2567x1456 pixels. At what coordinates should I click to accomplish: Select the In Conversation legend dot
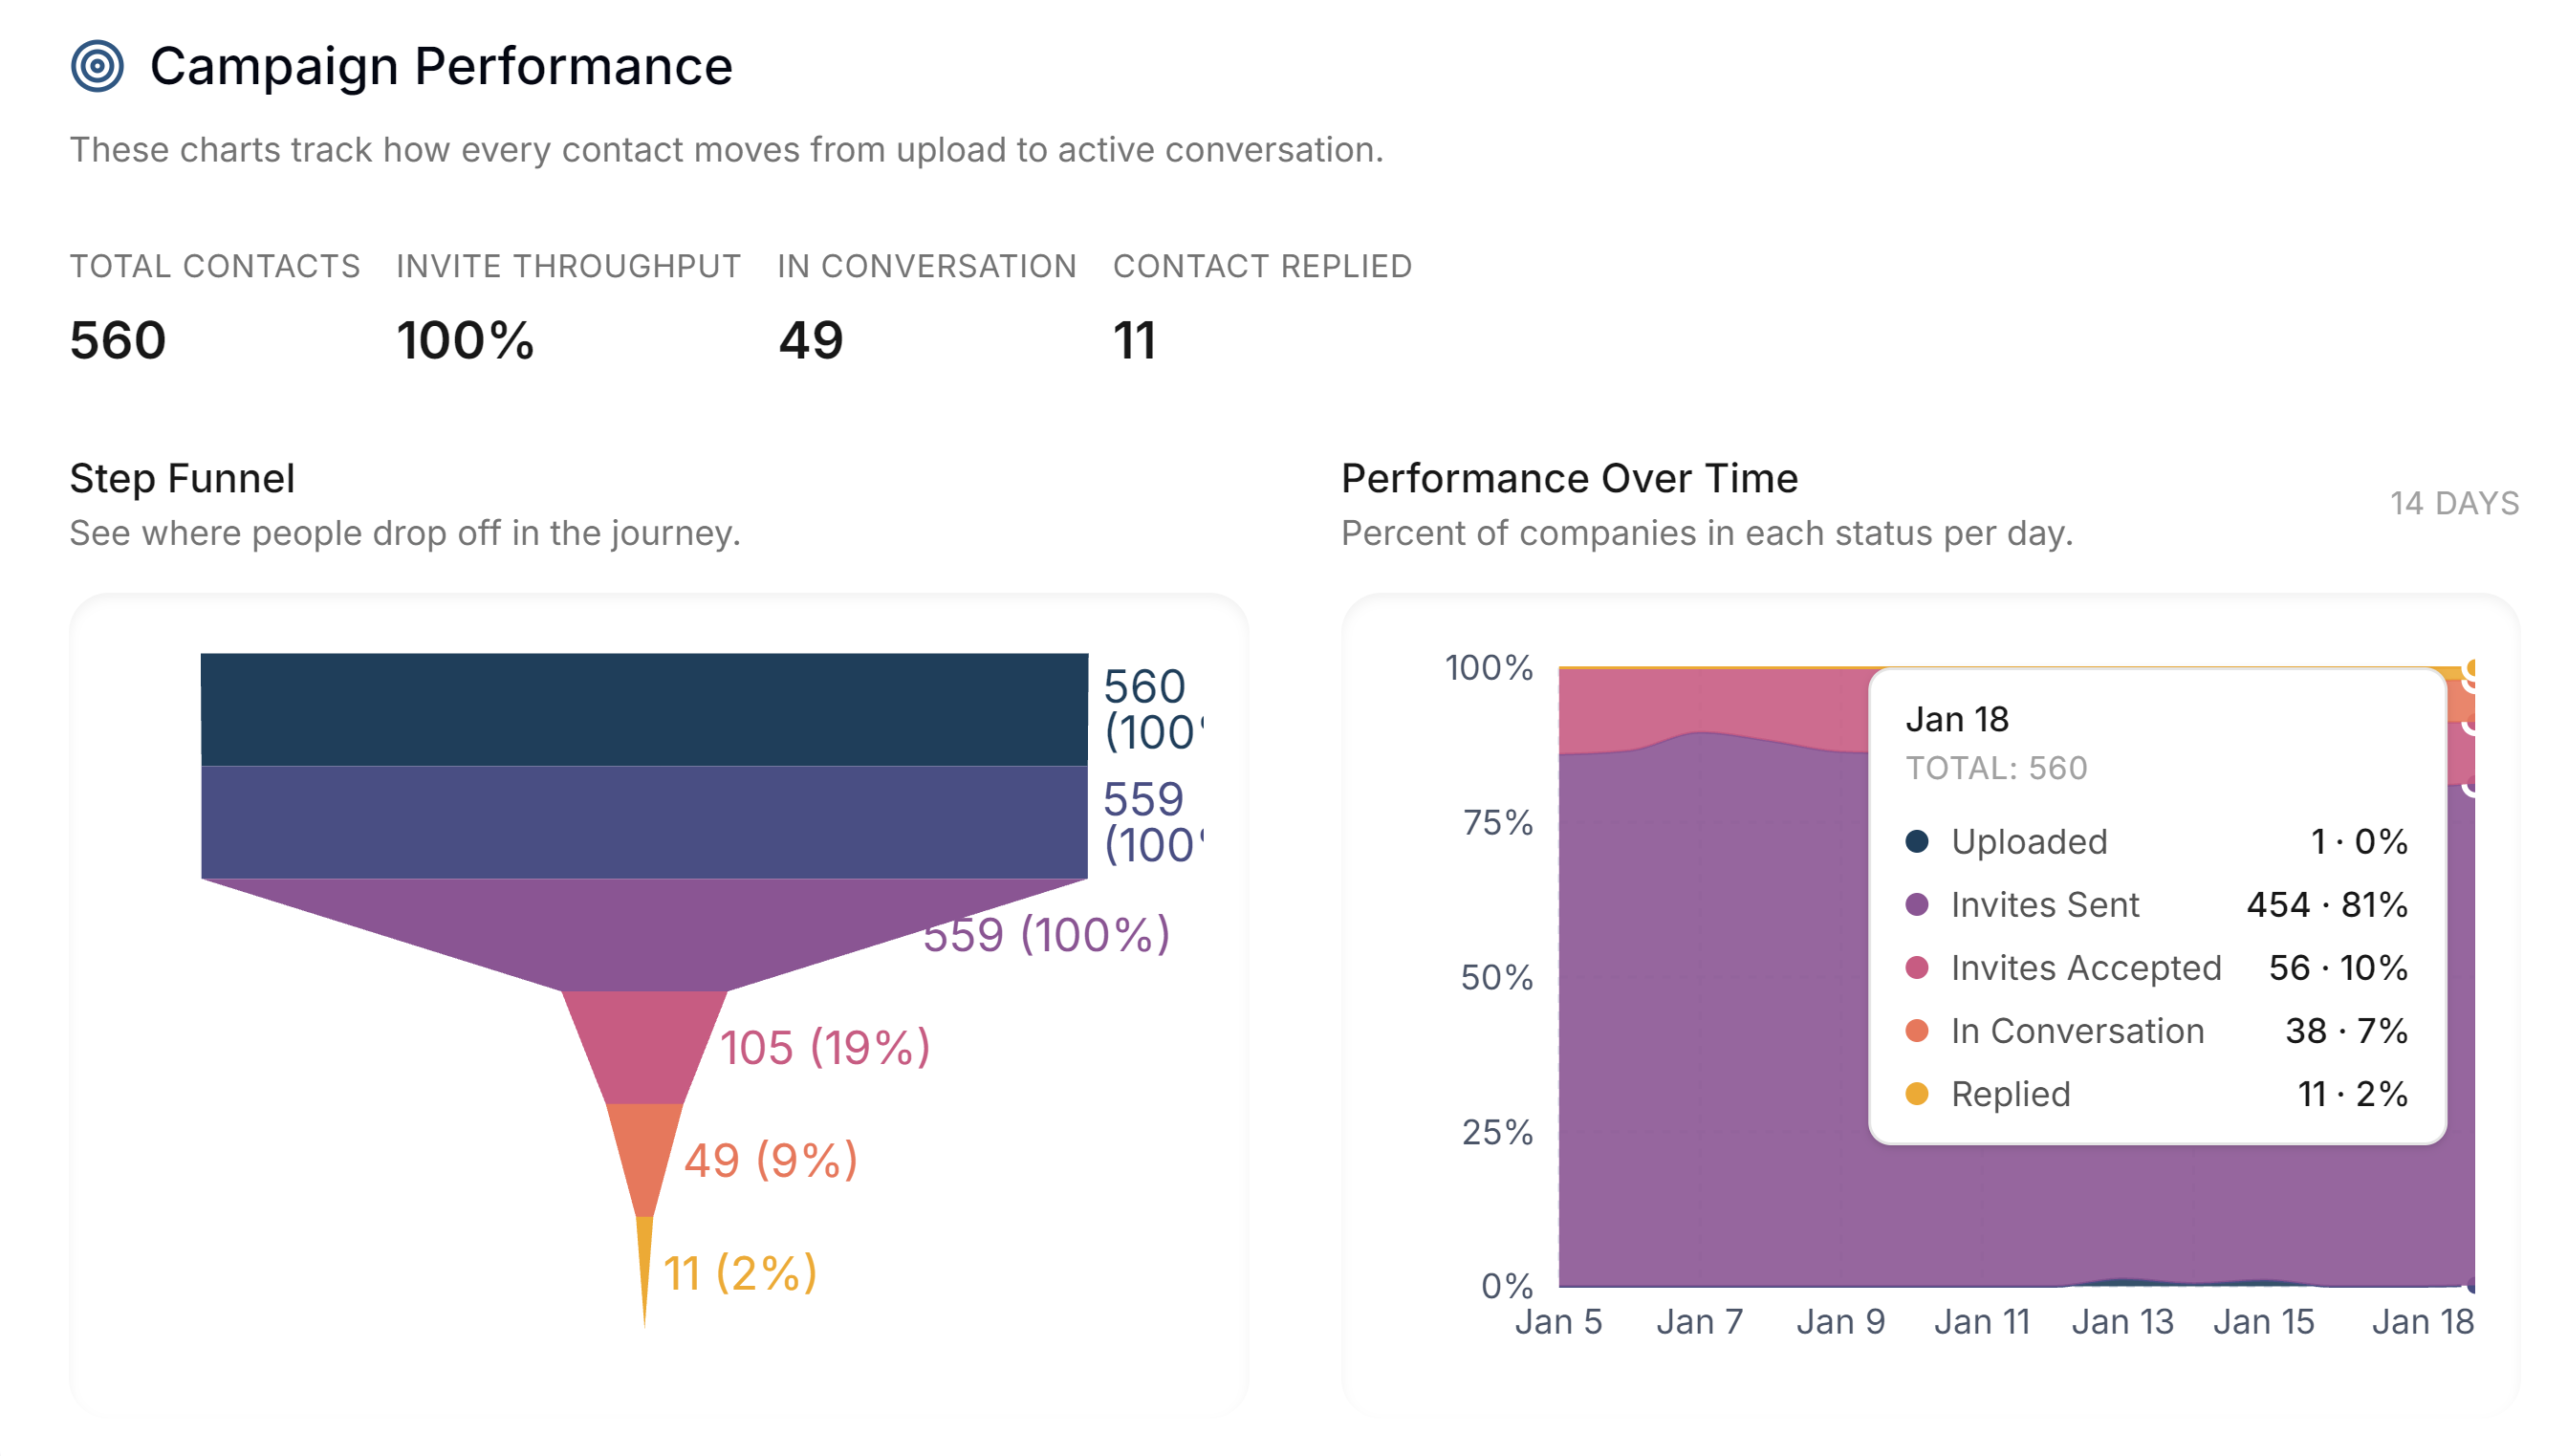click(1918, 1031)
